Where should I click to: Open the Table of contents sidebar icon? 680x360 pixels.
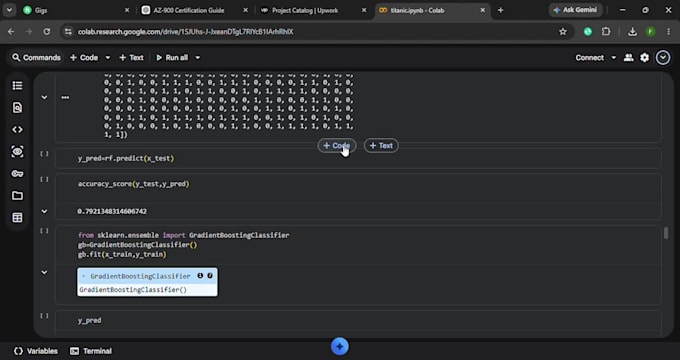tap(17, 85)
